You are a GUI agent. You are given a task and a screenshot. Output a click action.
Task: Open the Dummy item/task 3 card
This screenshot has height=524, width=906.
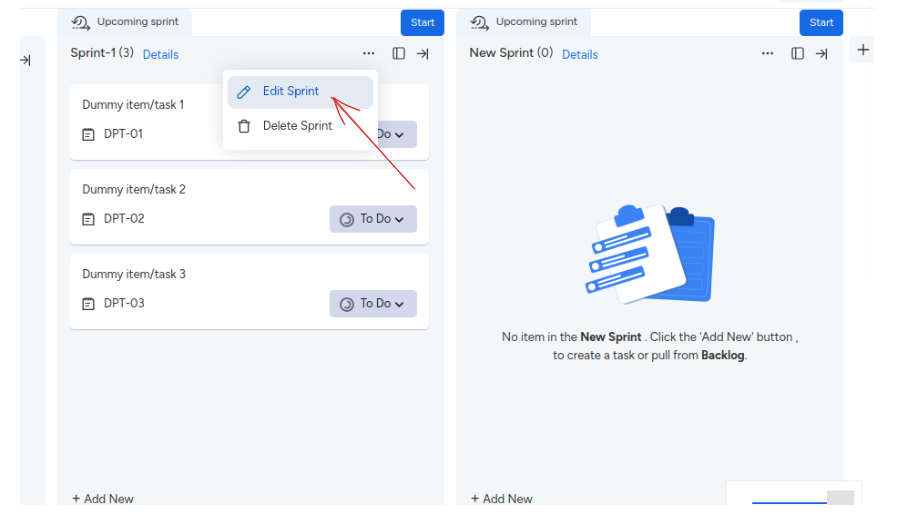134,274
